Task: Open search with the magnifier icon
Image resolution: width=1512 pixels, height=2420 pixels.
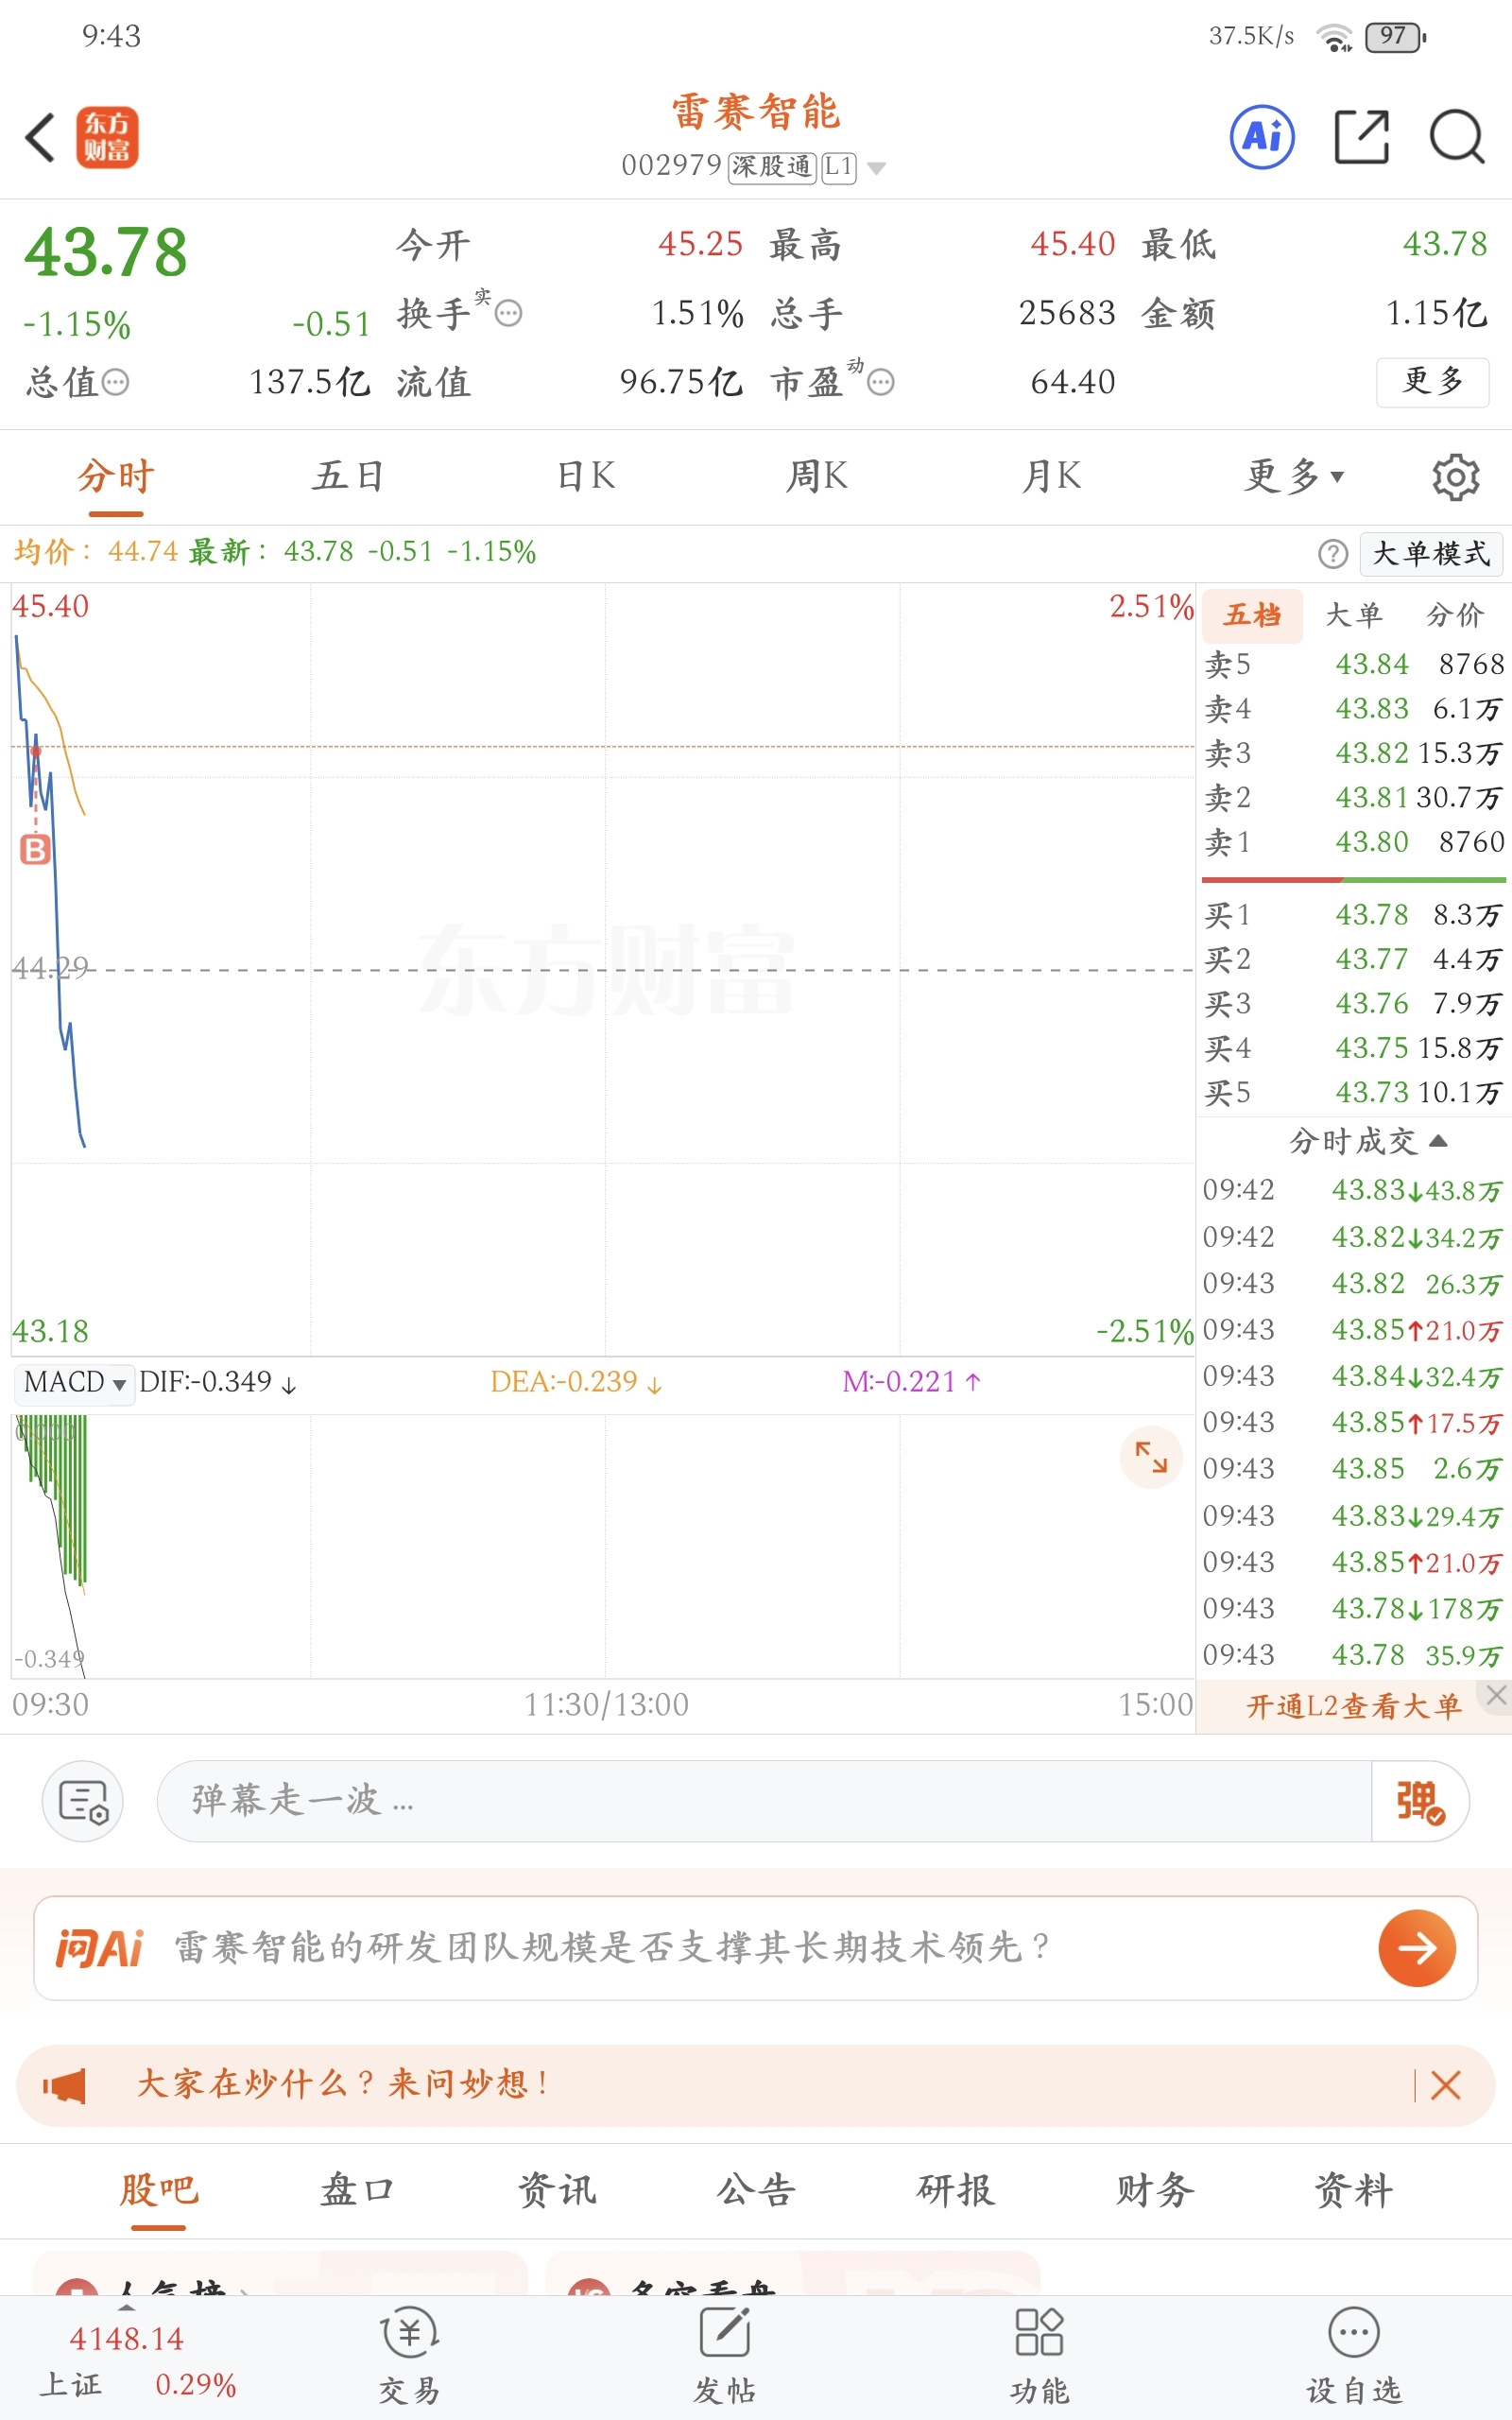Action: 1457,137
